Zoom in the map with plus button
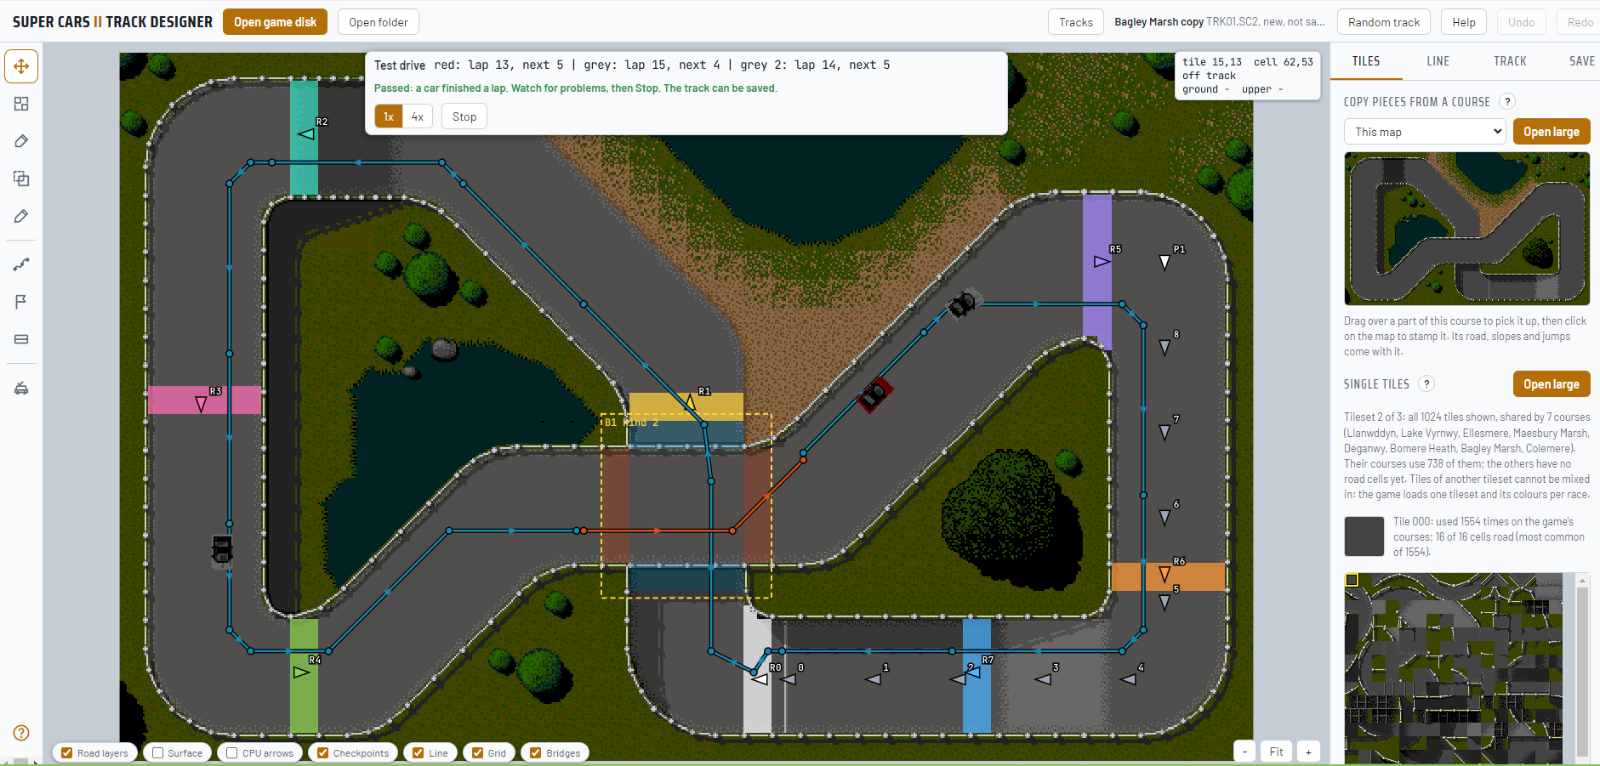The height and width of the screenshot is (766, 1600). pyautogui.click(x=1308, y=752)
